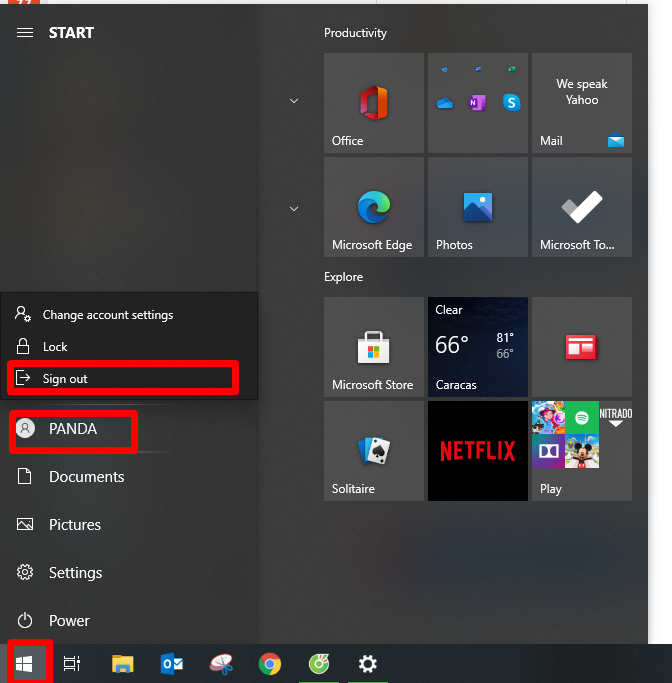Image resolution: width=672 pixels, height=683 pixels.
Task: Open the Settings gear on the taskbar
Action: tap(368, 664)
